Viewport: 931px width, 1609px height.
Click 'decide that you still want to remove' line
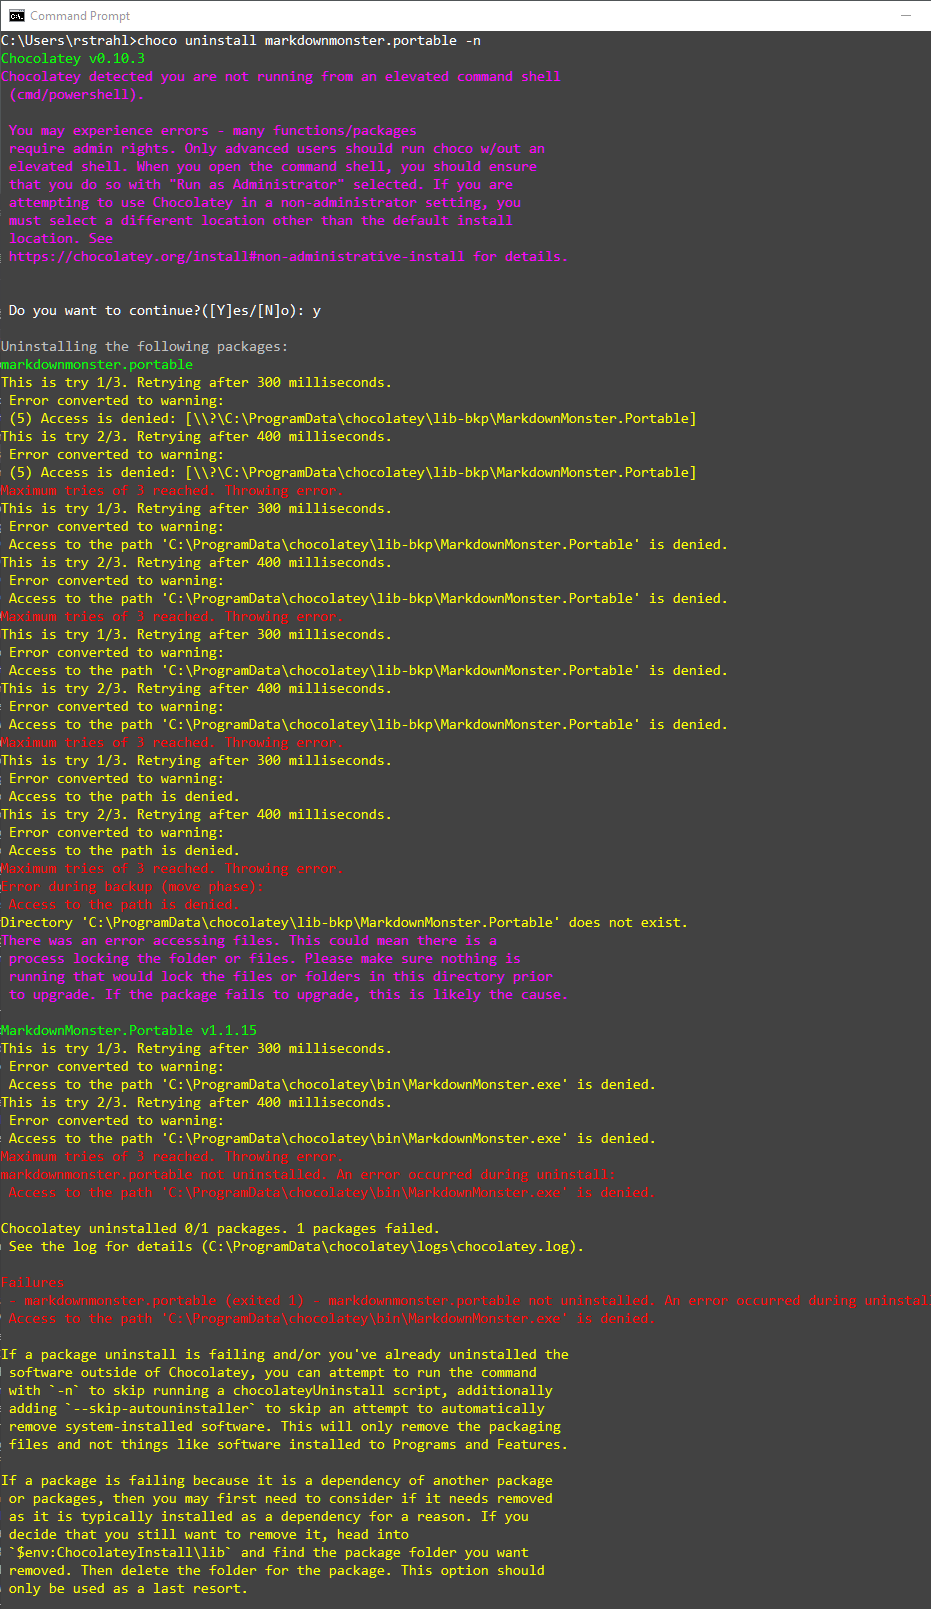(x=209, y=1535)
